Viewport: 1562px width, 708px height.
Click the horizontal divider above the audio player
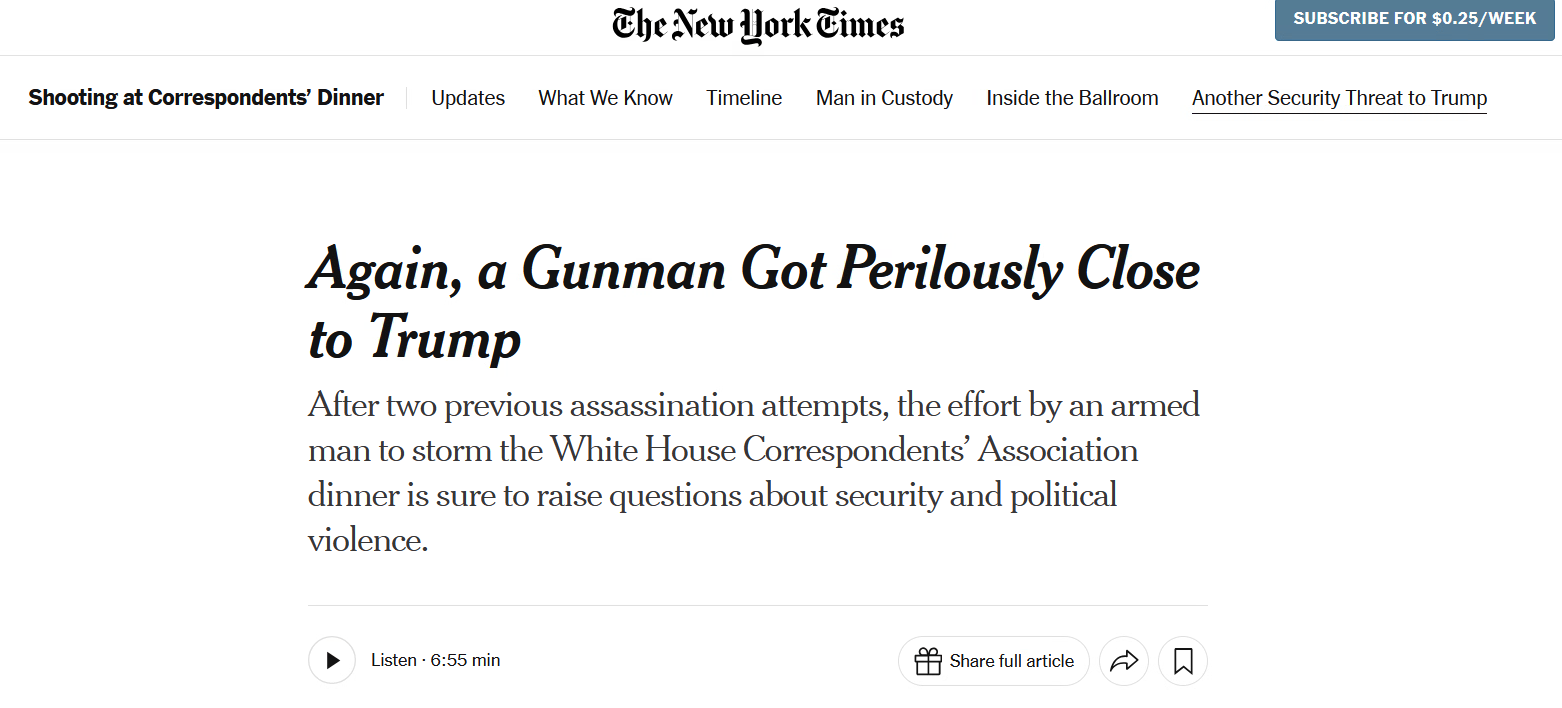tap(757, 605)
